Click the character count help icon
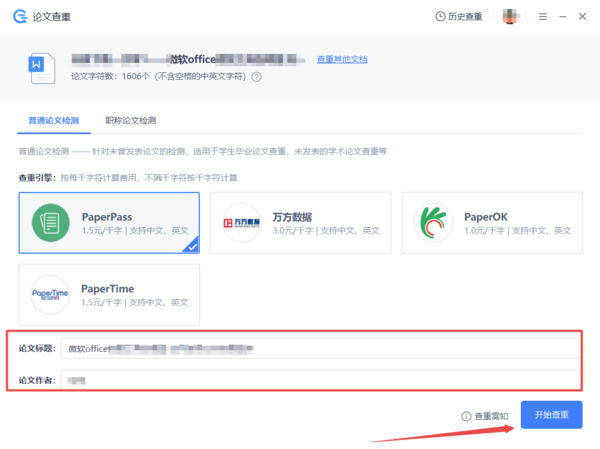 [x=256, y=77]
